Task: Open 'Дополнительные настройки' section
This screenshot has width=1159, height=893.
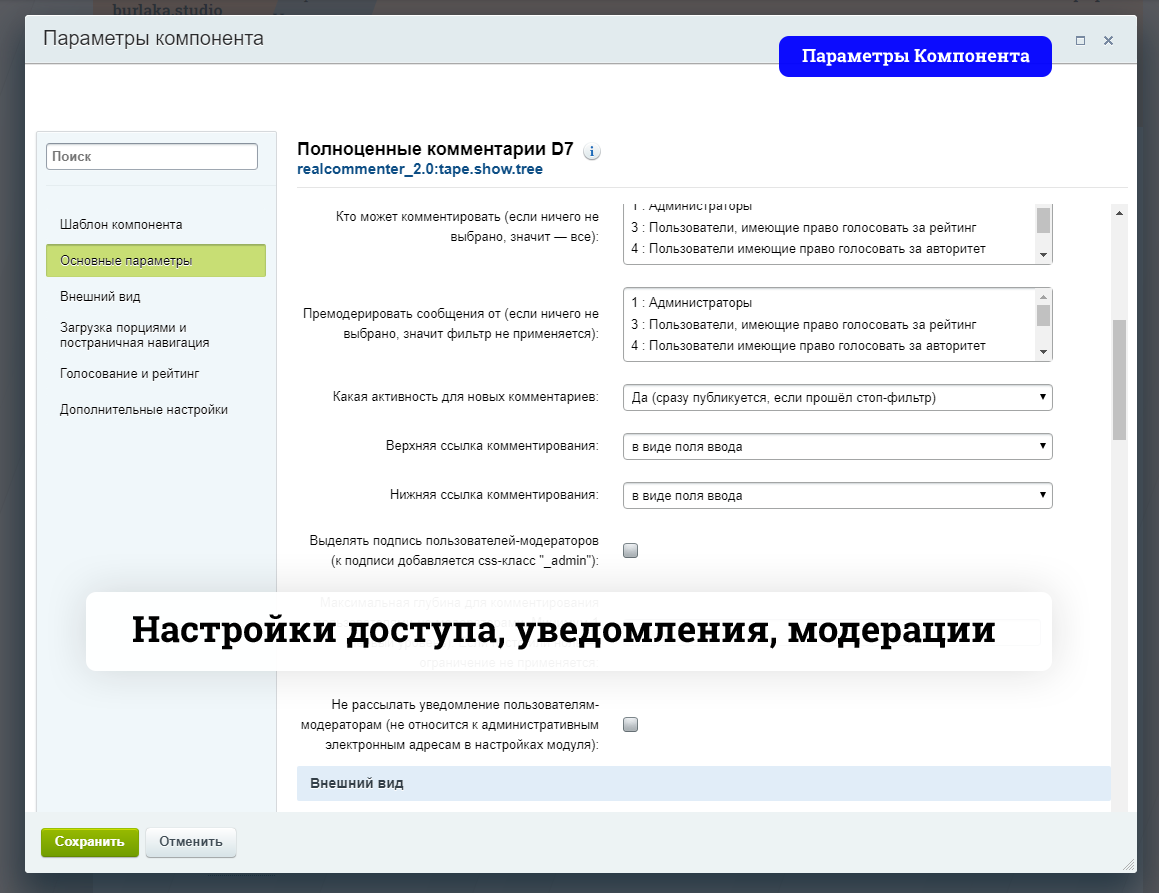Action: pos(144,410)
